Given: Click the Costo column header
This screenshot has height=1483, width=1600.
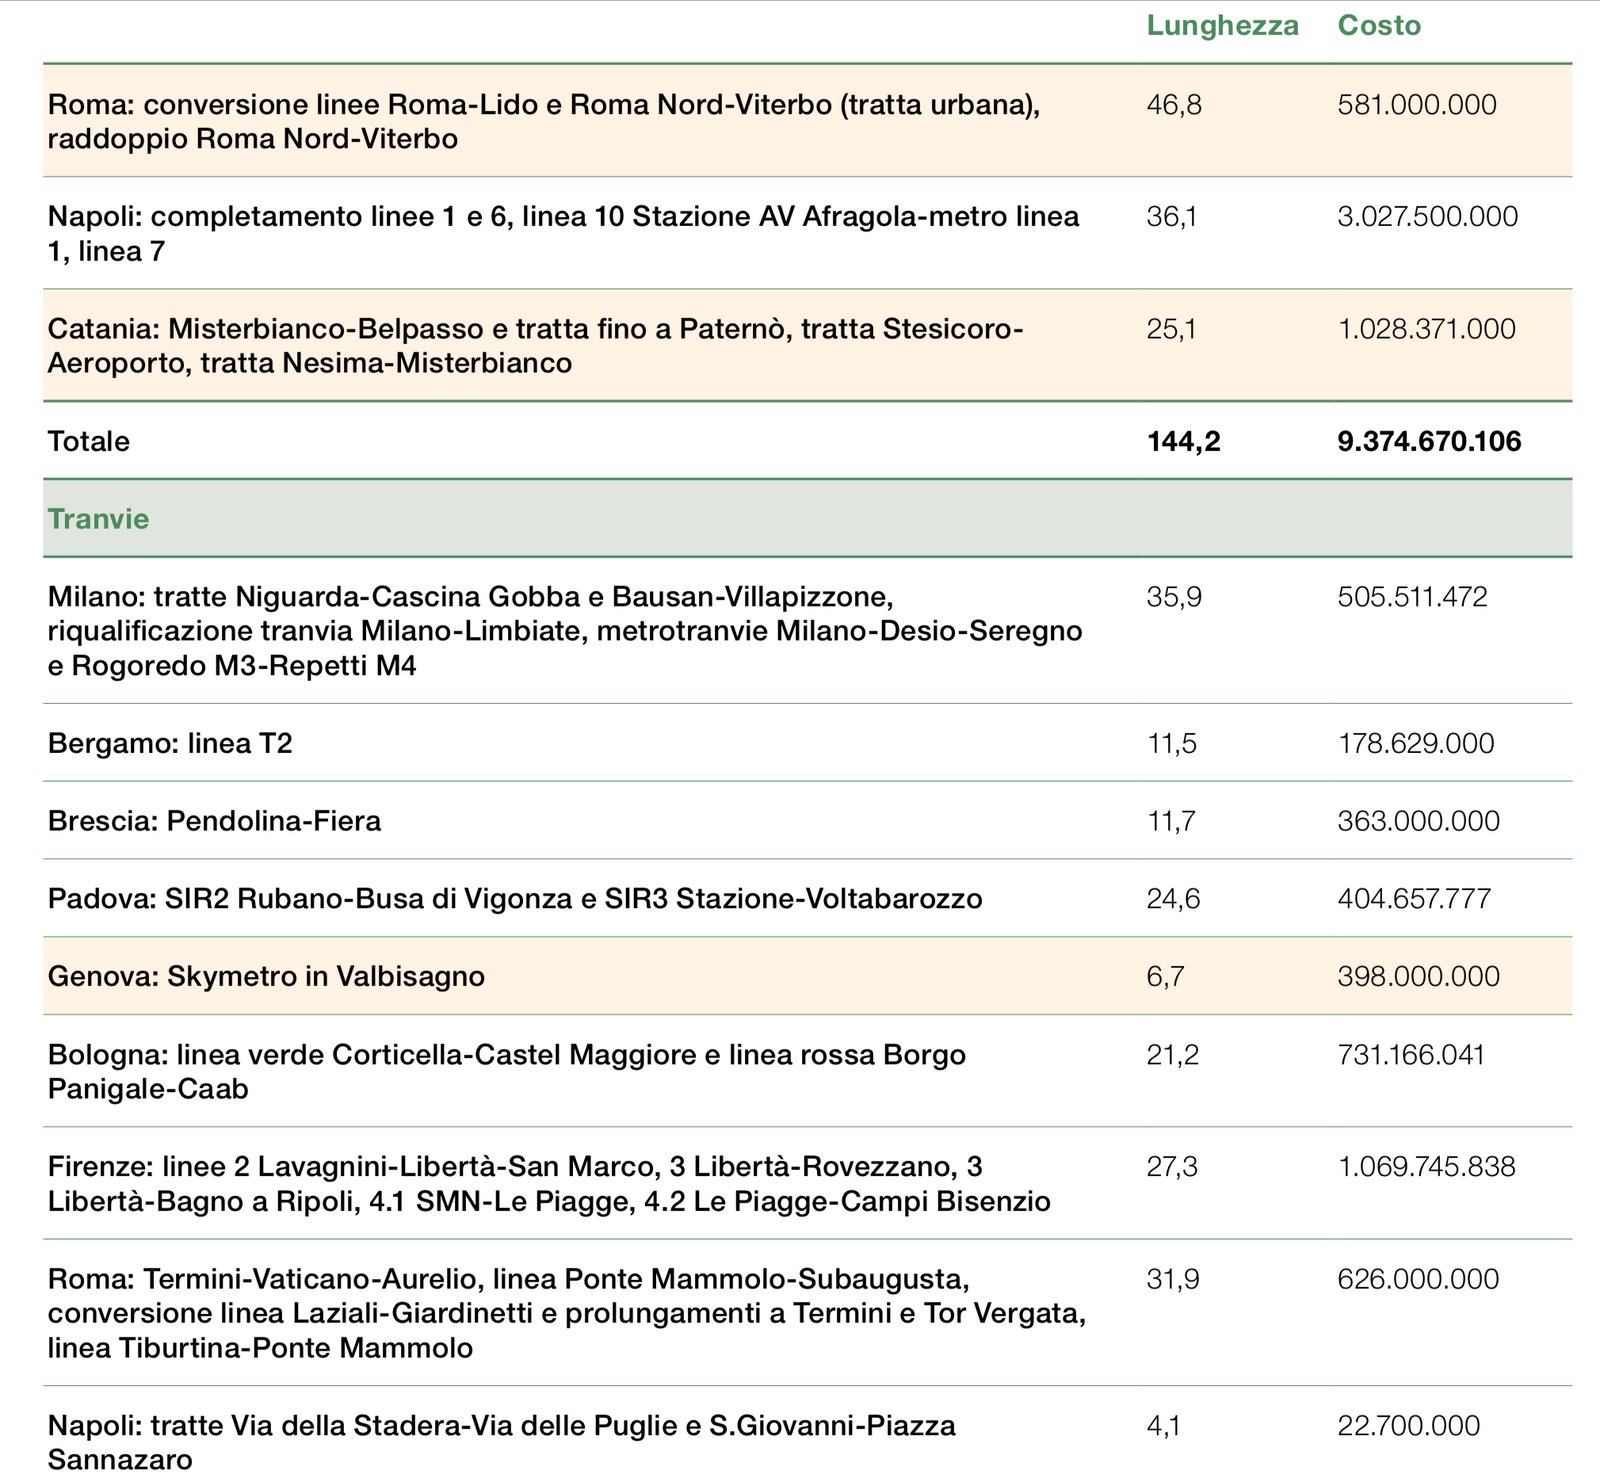Looking at the screenshot, I should (1378, 25).
